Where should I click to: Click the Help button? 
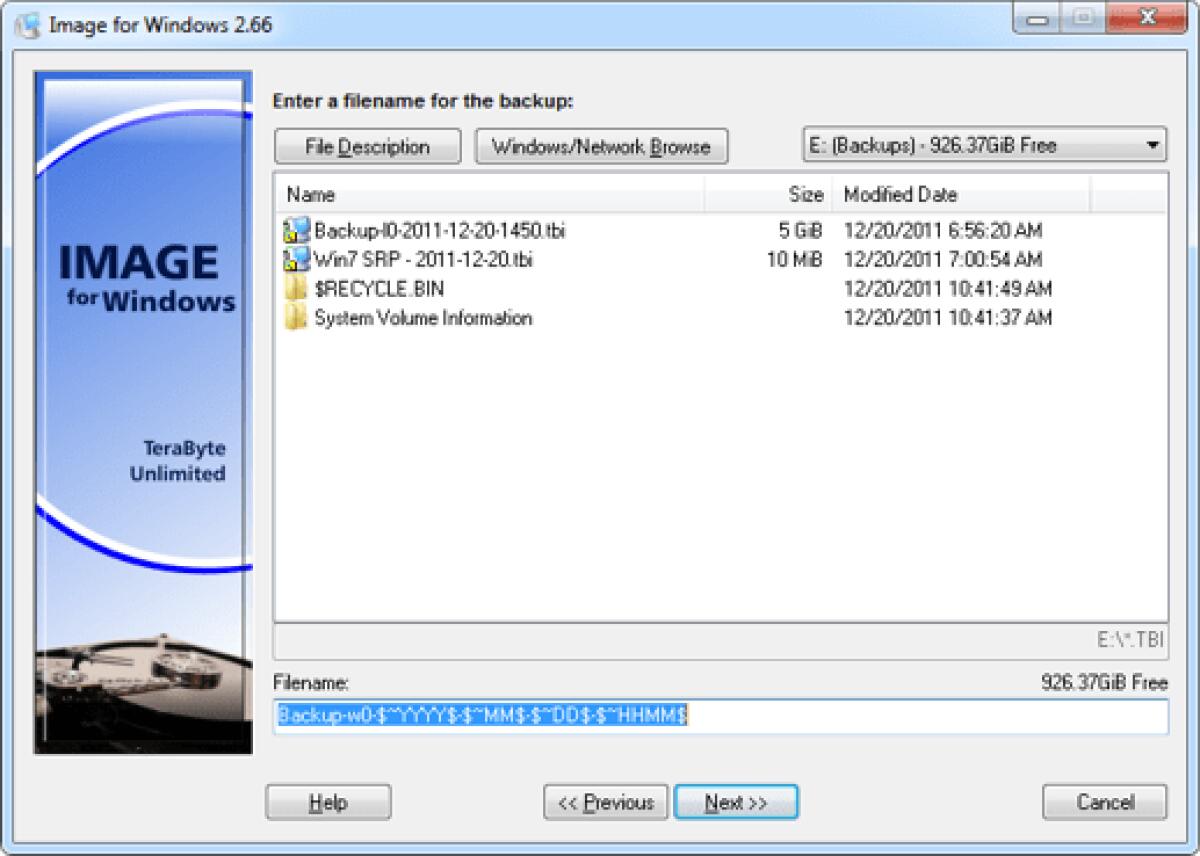point(328,802)
